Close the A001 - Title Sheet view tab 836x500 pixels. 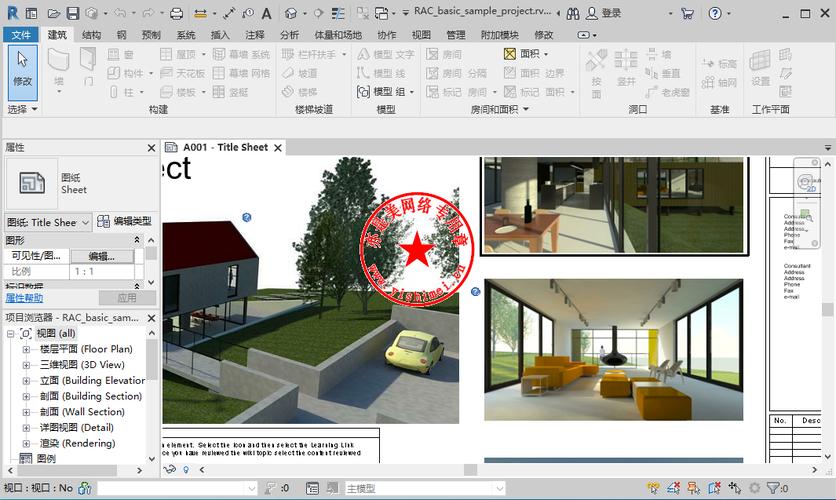[278, 148]
